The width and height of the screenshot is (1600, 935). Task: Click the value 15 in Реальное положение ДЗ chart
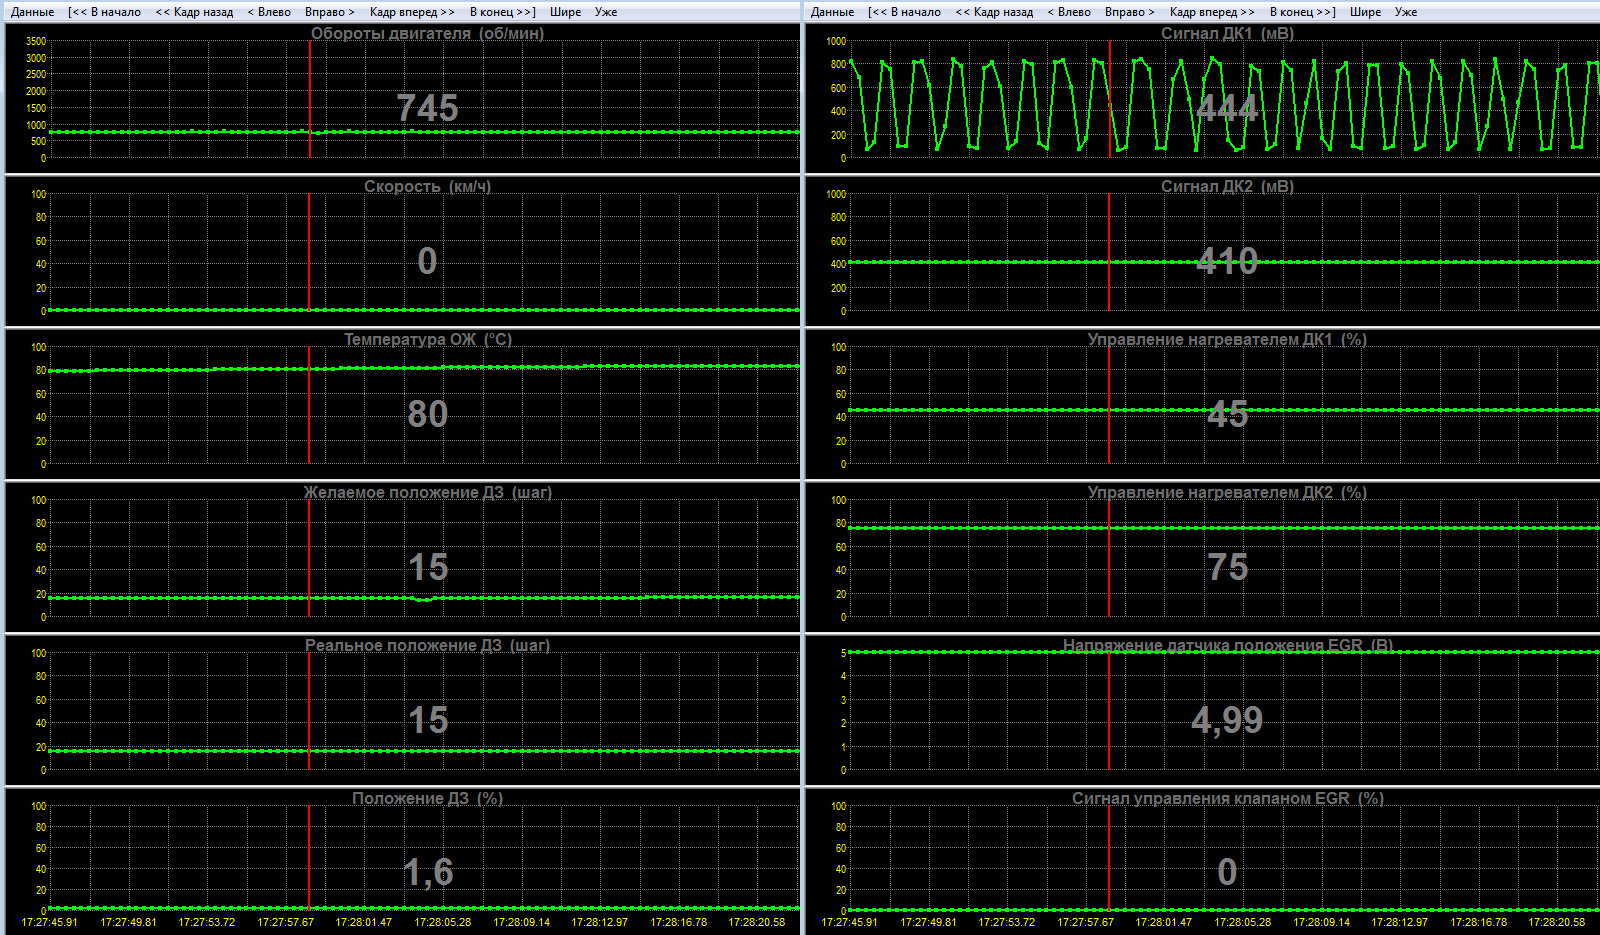pyautogui.click(x=428, y=720)
